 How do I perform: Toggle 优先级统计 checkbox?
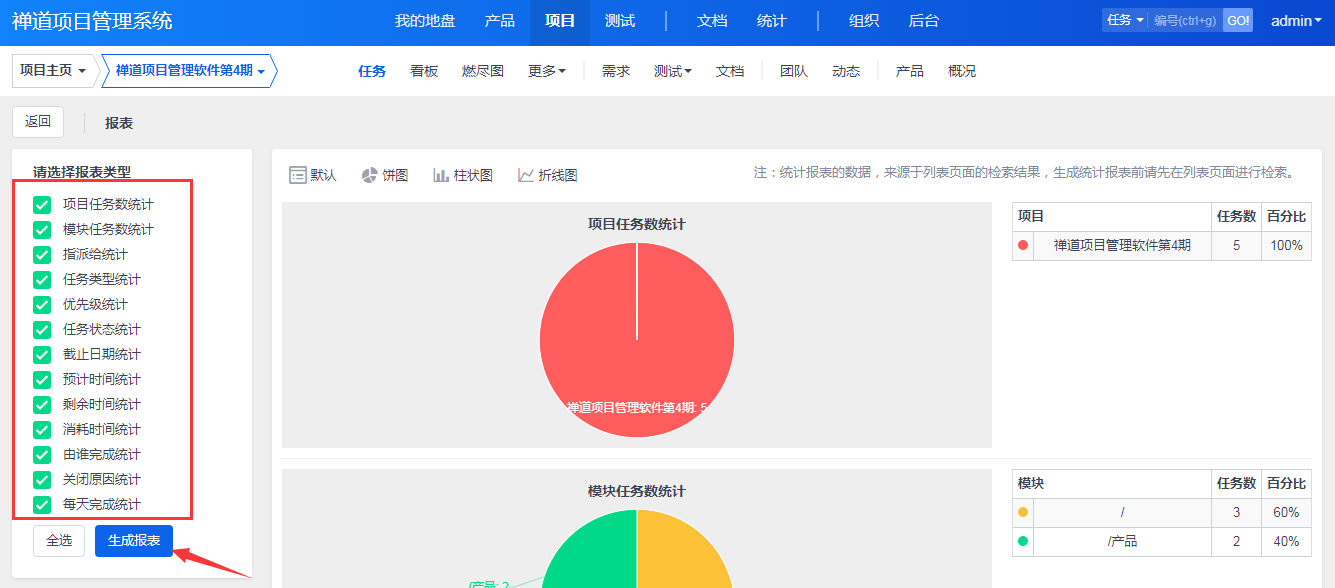[x=42, y=304]
